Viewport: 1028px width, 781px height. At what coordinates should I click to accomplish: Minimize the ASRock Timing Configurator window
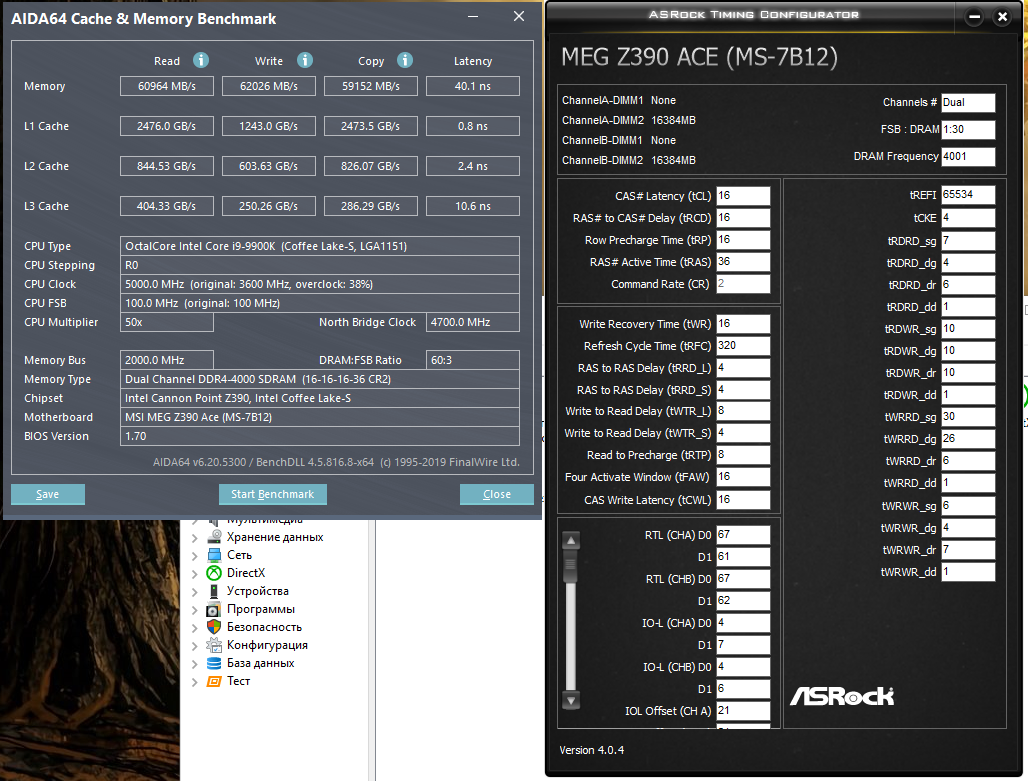(x=974, y=17)
